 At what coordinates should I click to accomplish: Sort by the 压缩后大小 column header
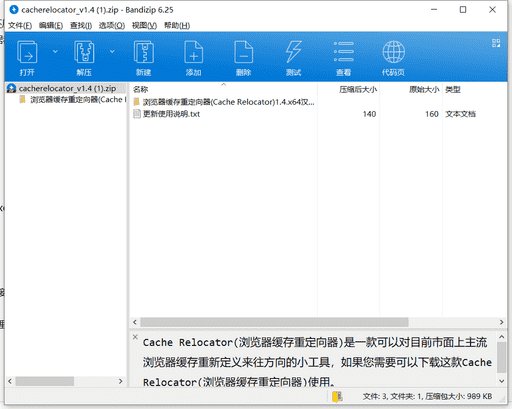pyautogui.click(x=358, y=89)
